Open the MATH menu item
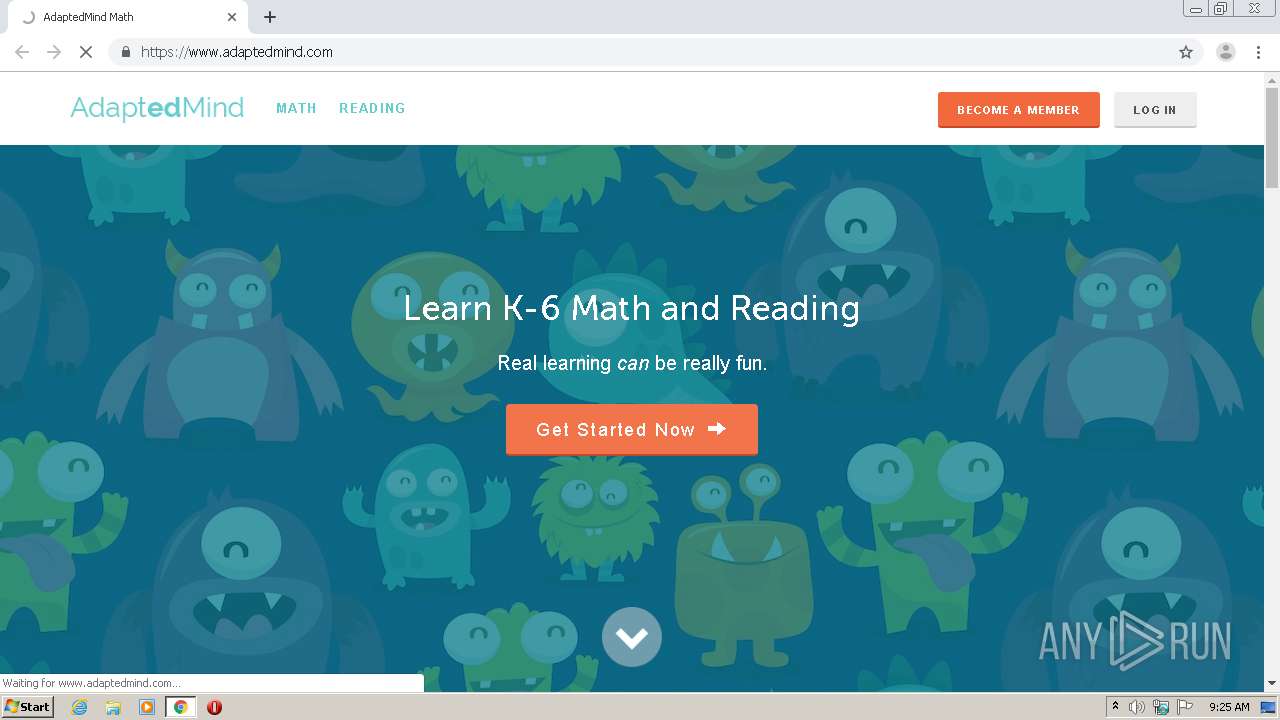The height and width of the screenshot is (720, 1280). pos(296,108)
